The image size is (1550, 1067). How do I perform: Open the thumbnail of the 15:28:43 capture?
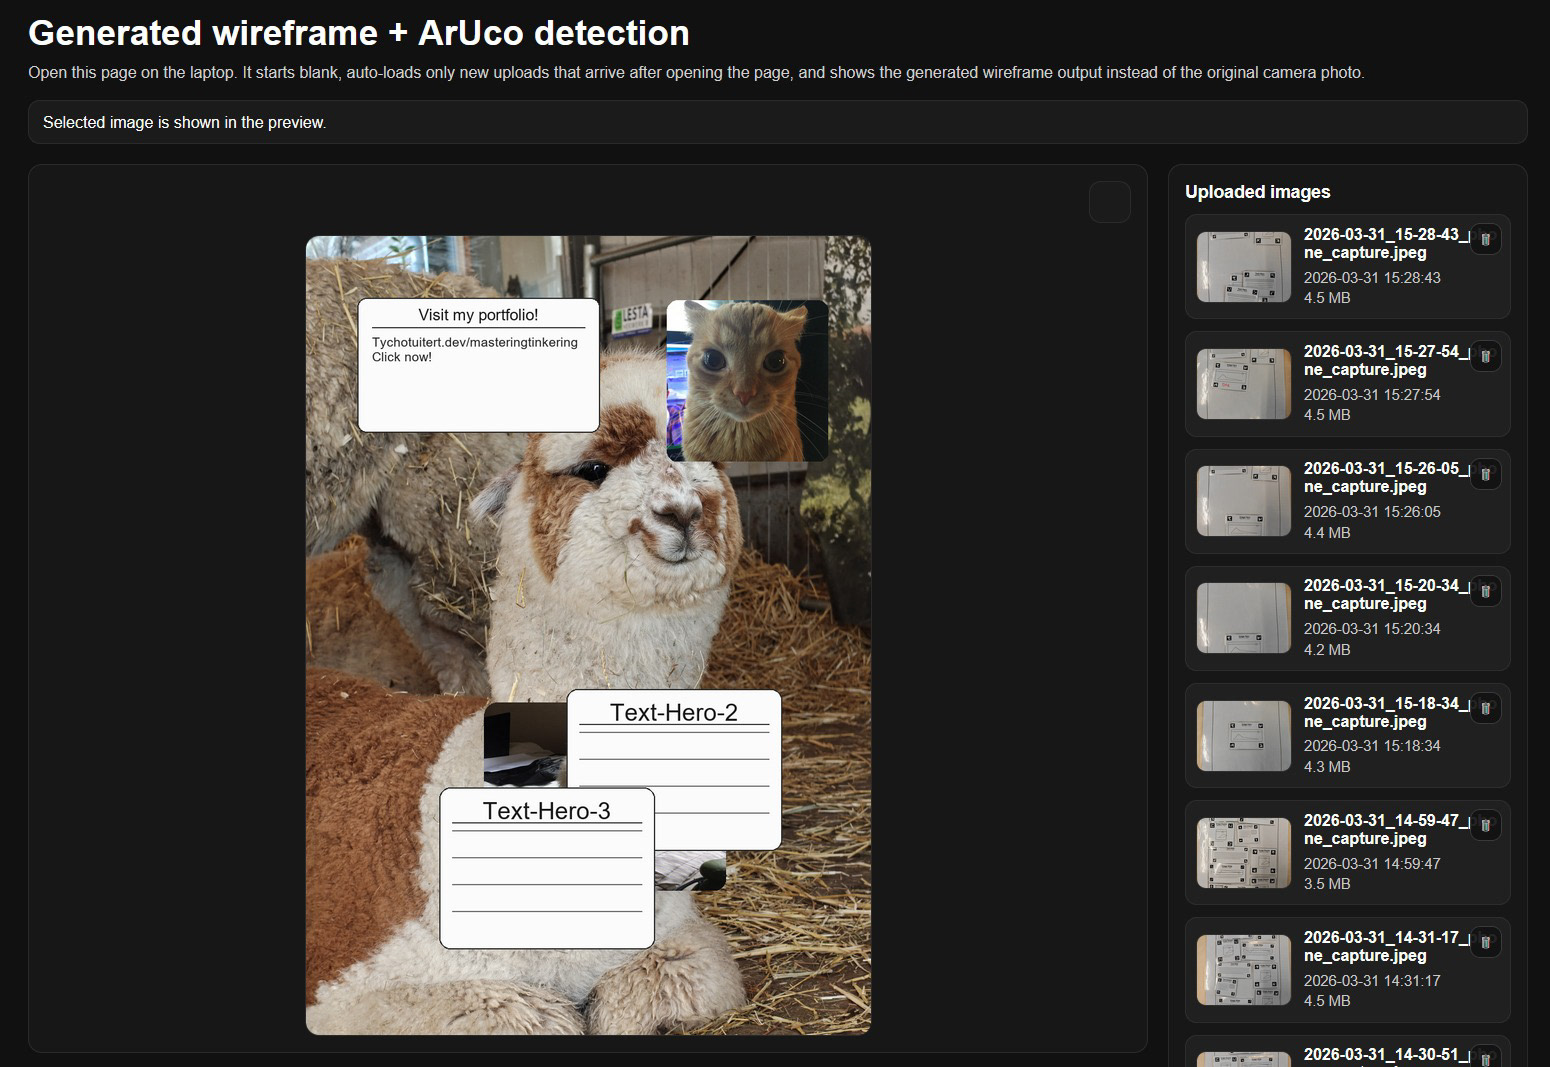click(x=1244, y=267)
